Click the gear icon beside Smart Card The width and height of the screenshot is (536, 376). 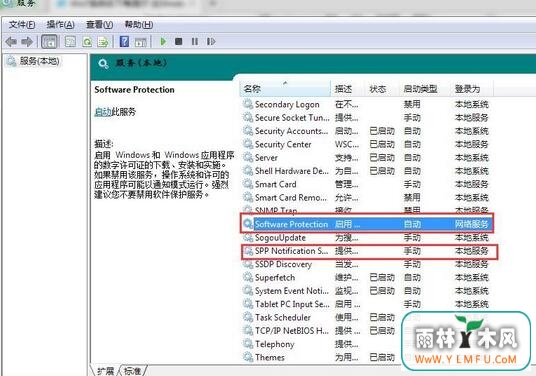(x=248, y=184)
